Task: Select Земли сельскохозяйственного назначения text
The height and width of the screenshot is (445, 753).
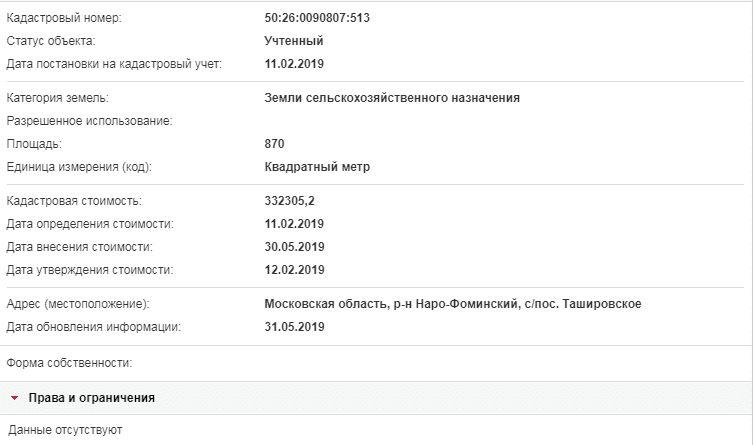Action: coord(392,98)
